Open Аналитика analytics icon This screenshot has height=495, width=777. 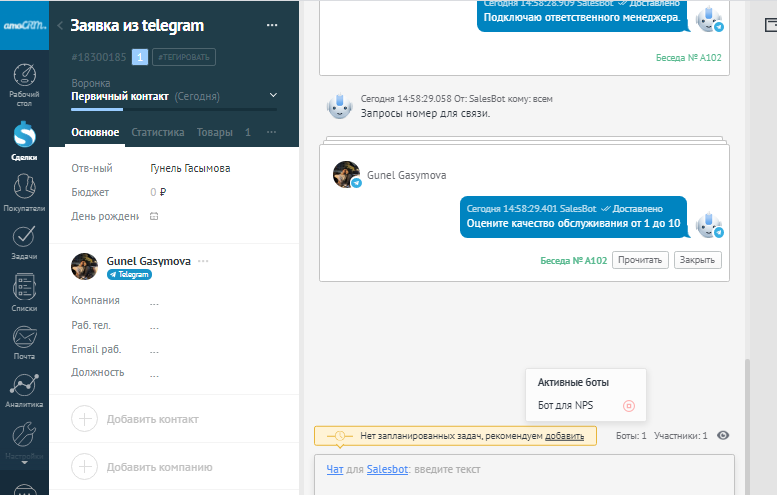coord(24,390)
